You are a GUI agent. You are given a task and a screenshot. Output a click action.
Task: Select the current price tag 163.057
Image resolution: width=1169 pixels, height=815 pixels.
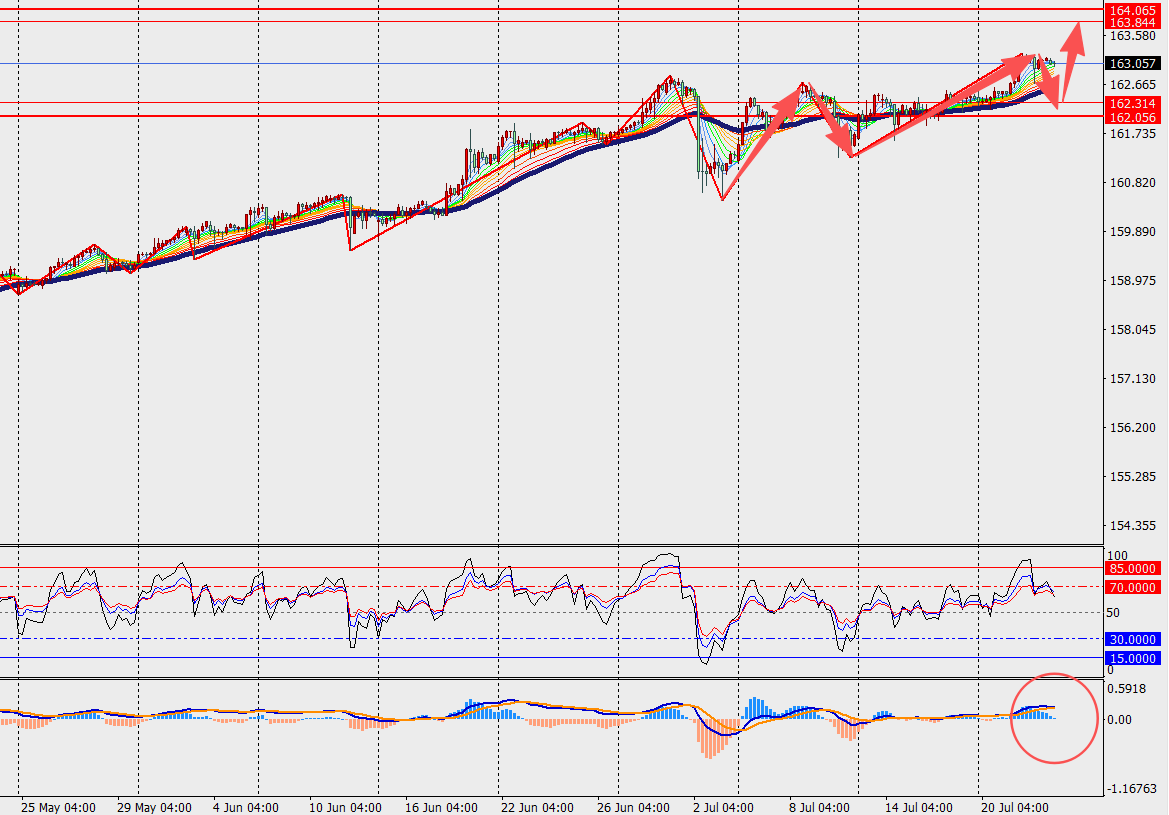(1132, 64)
